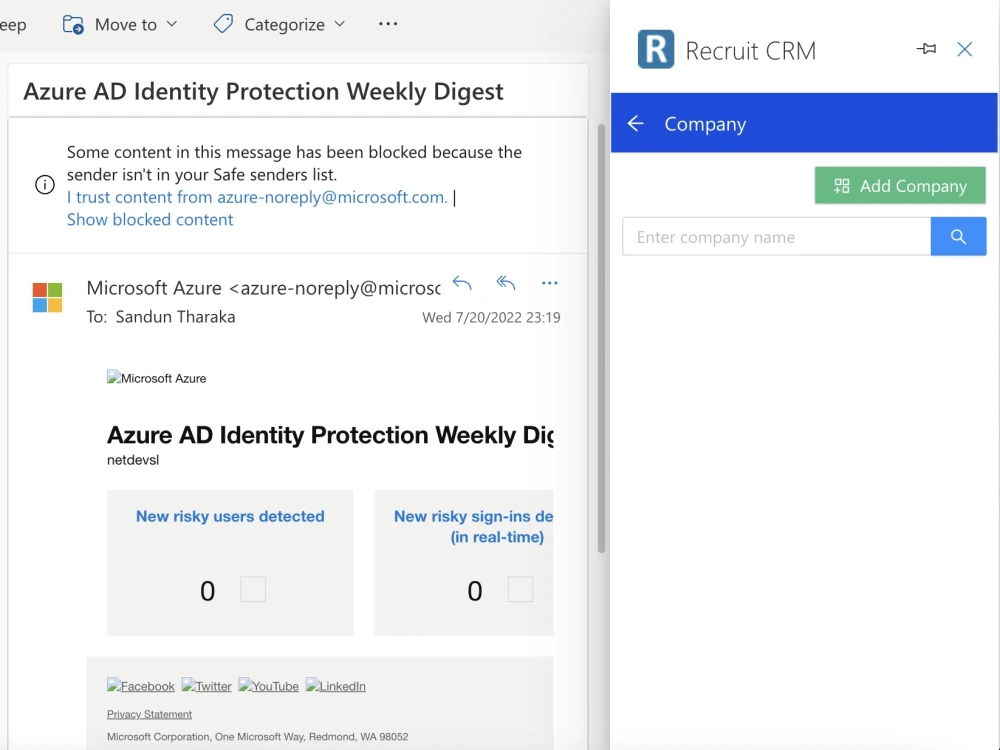Click the netdevsl tenant name
This screenshot has width=1000, height=750.
pos(133,460)
